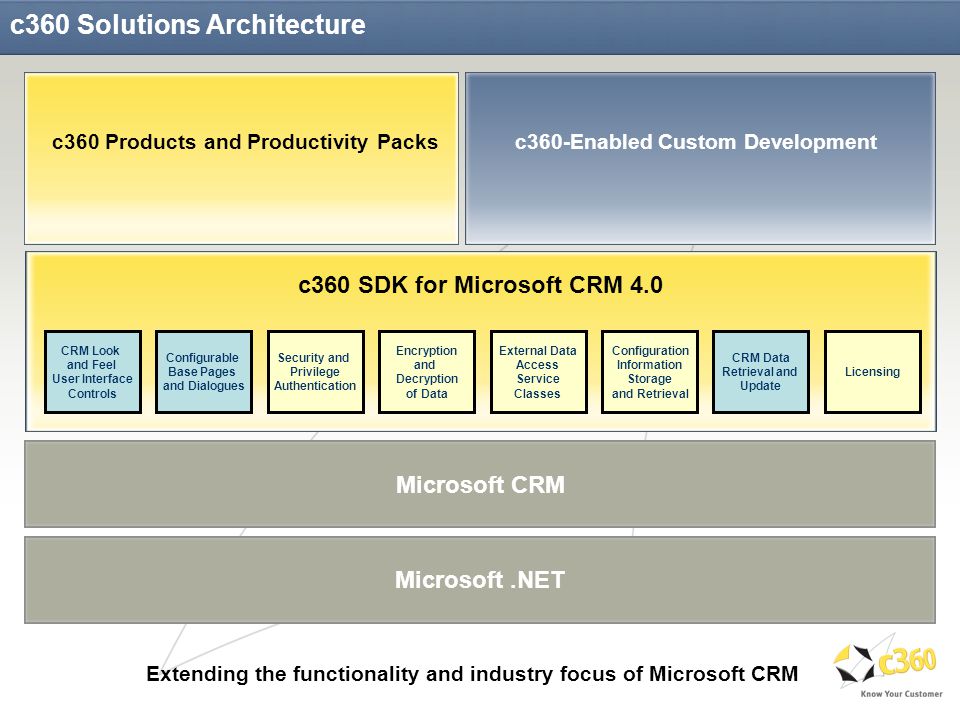
Task: Click the Configurable Base Pages and Dialogues box
Action: [204, 372]
